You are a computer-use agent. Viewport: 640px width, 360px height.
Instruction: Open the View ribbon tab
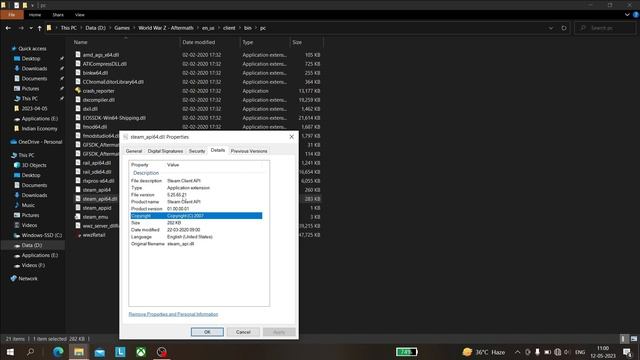click(80, 15)
